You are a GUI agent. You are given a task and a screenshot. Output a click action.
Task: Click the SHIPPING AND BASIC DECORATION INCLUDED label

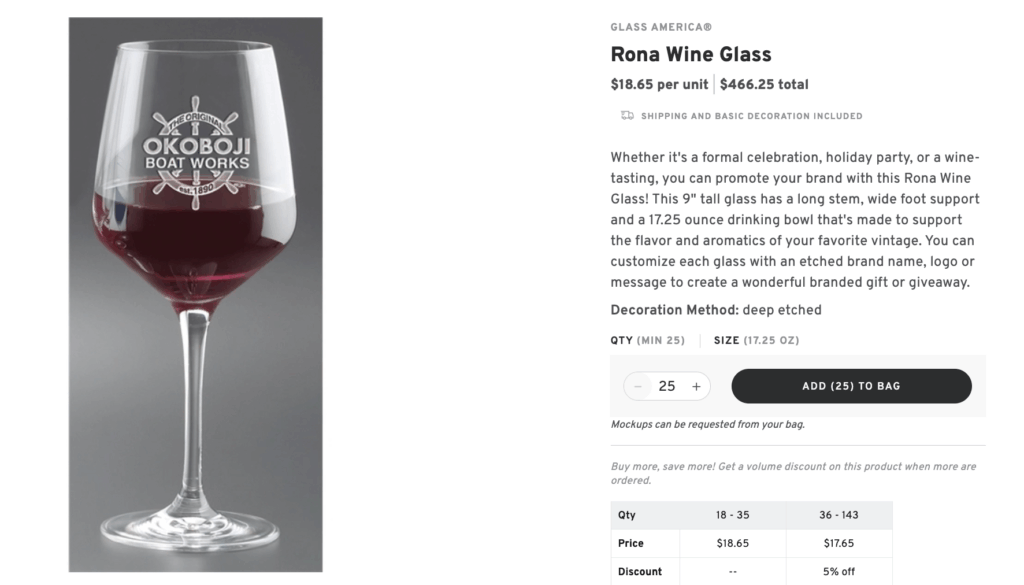(x=753, y=116)
